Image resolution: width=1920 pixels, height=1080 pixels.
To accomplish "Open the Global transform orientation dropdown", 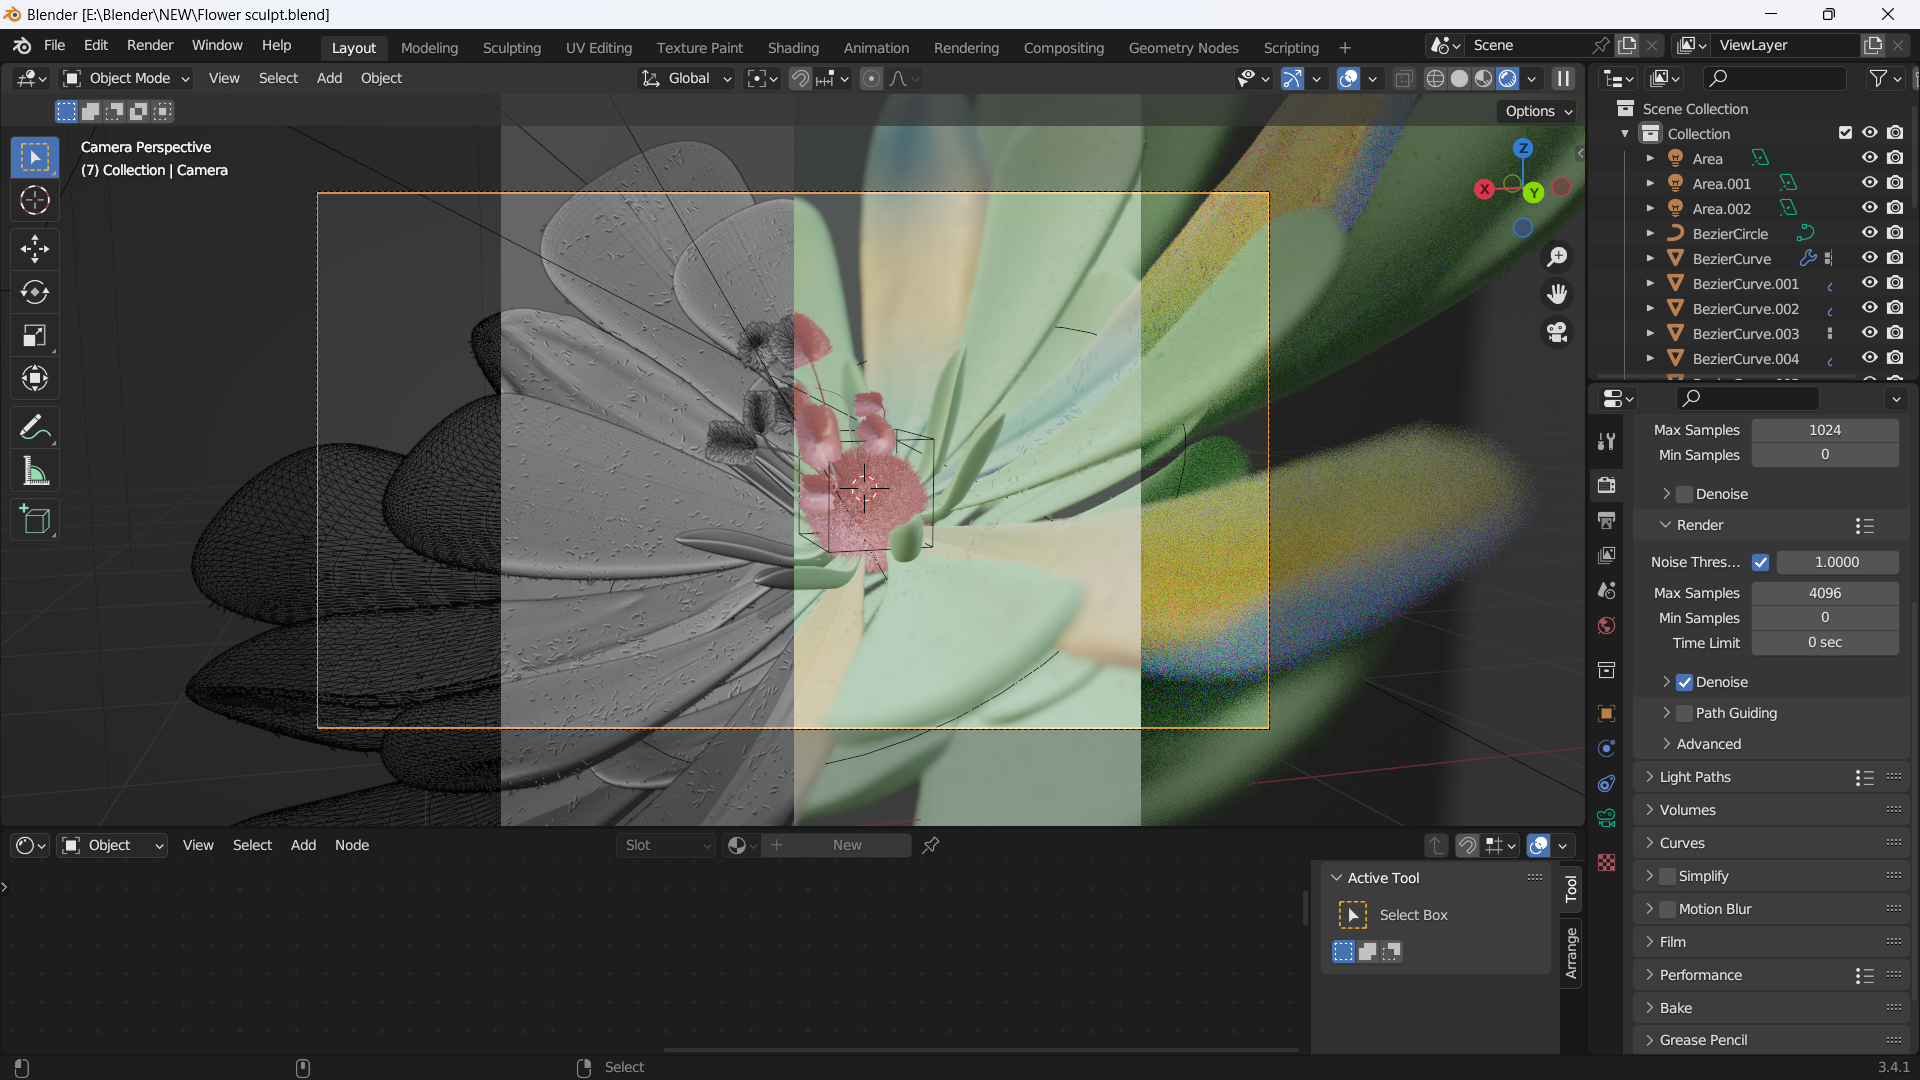I will pyautogui.click(x=686, y=78).
